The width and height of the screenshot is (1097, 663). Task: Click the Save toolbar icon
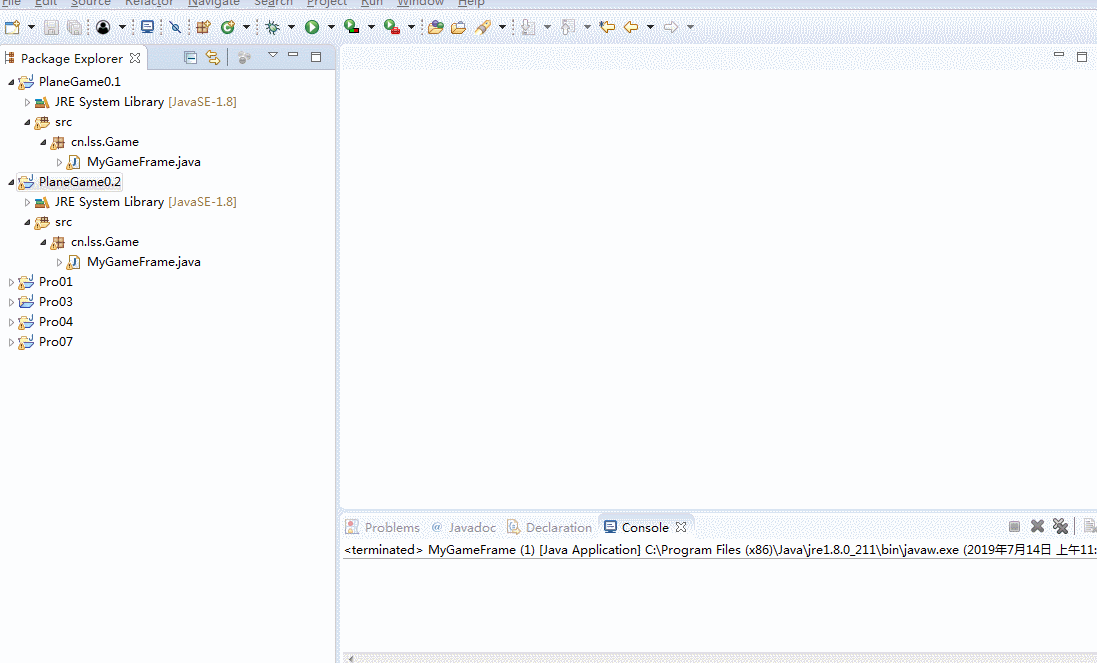click(51, 27)
